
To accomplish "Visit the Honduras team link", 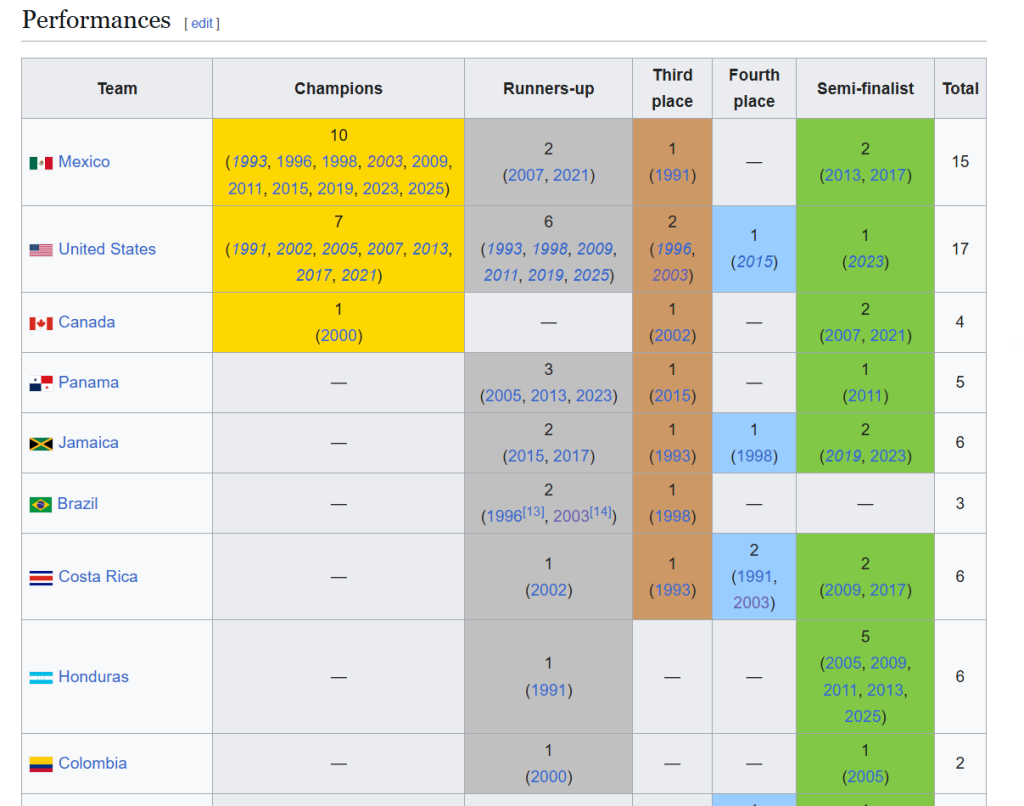I will (x=93, y=677).
